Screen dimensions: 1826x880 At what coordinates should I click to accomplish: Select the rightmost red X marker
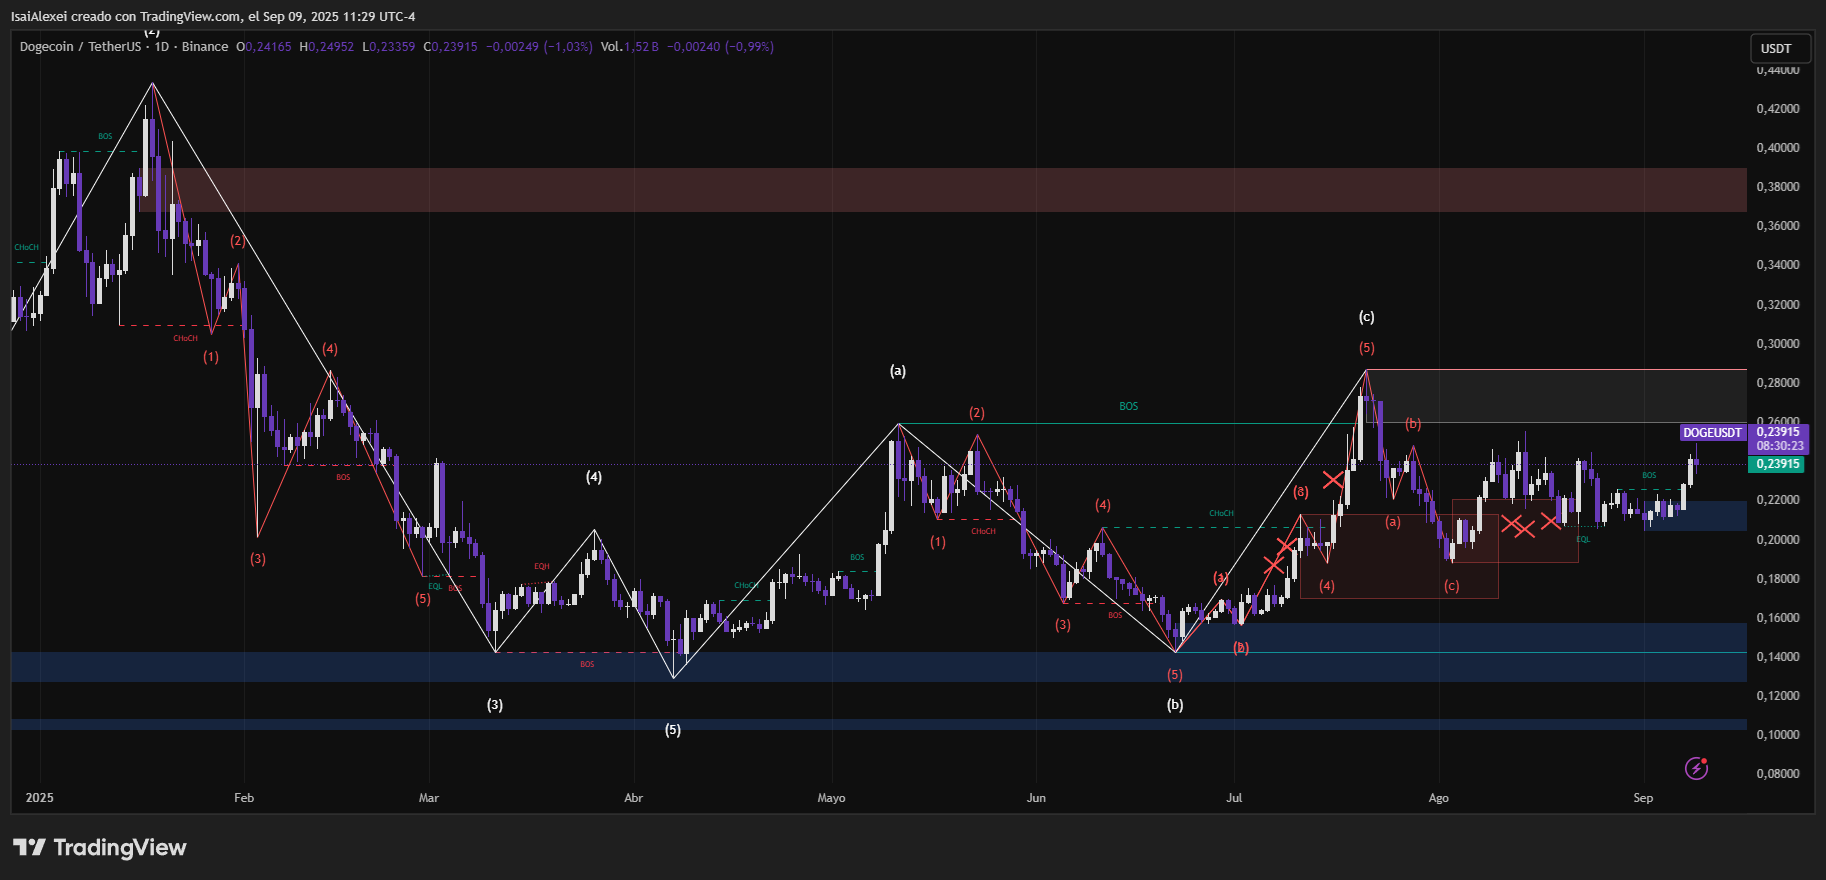[x=1550, y=521]
